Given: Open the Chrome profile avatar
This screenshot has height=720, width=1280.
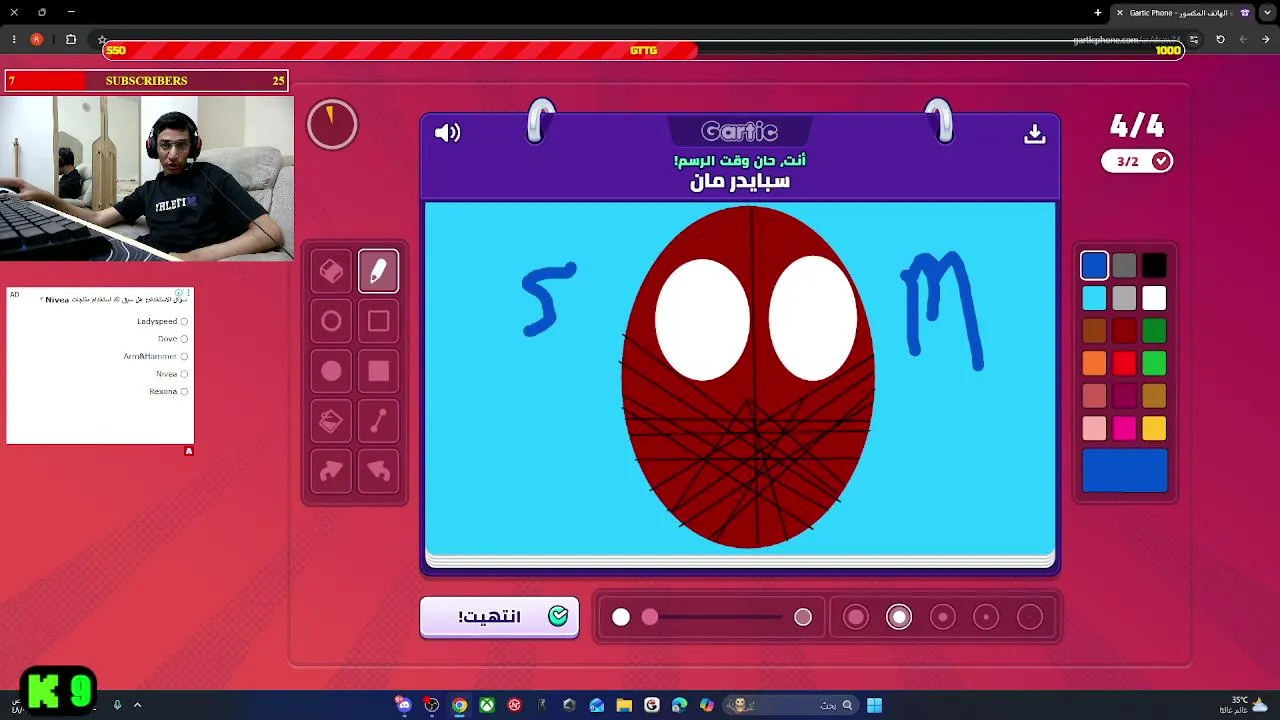Looking at the screenshot, I should point(37,39).
